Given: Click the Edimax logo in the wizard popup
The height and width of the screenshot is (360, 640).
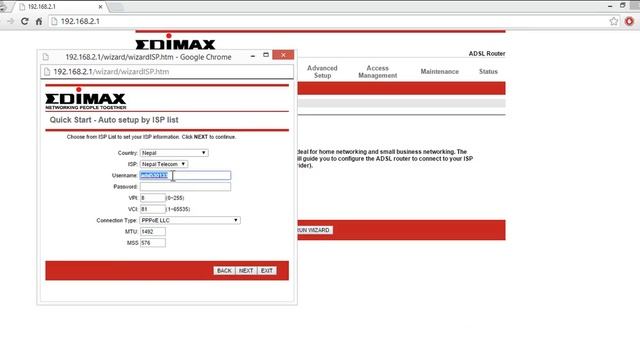Looking at the screenshot, I should (x=86, y=99).
